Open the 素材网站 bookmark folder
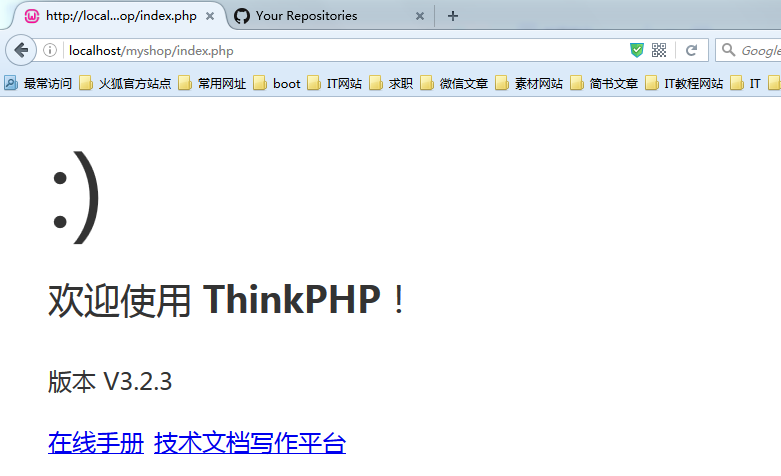Viewport: 781px width, 476px height. pos(529,83)
